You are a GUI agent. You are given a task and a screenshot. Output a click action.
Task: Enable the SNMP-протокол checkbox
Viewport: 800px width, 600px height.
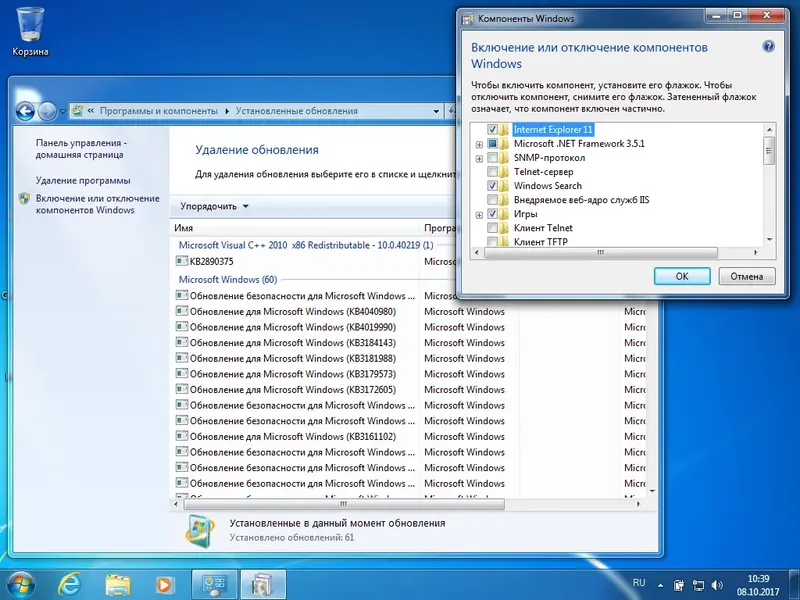(x=492, y=158)
